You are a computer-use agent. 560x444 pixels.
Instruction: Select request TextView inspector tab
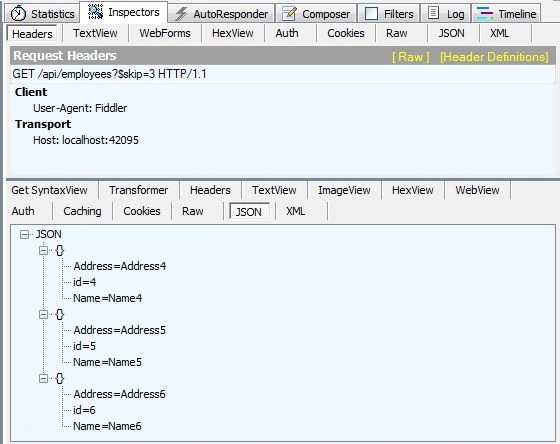tap(95, 33)
